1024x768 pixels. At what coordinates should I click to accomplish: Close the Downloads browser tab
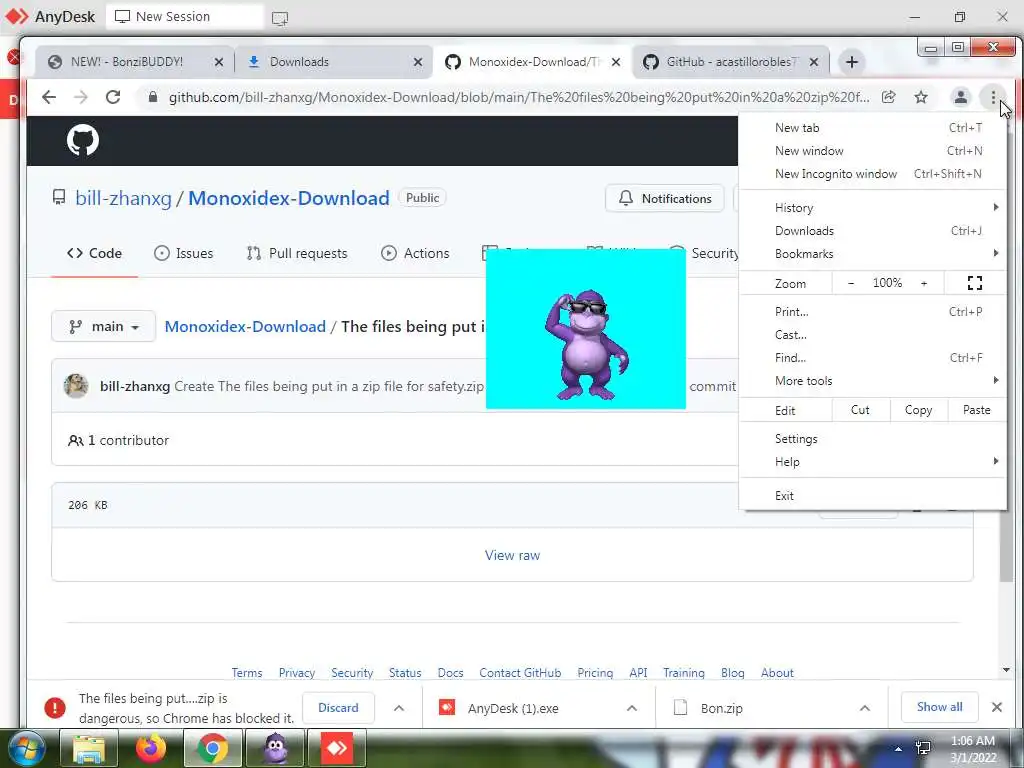point(418,62)
